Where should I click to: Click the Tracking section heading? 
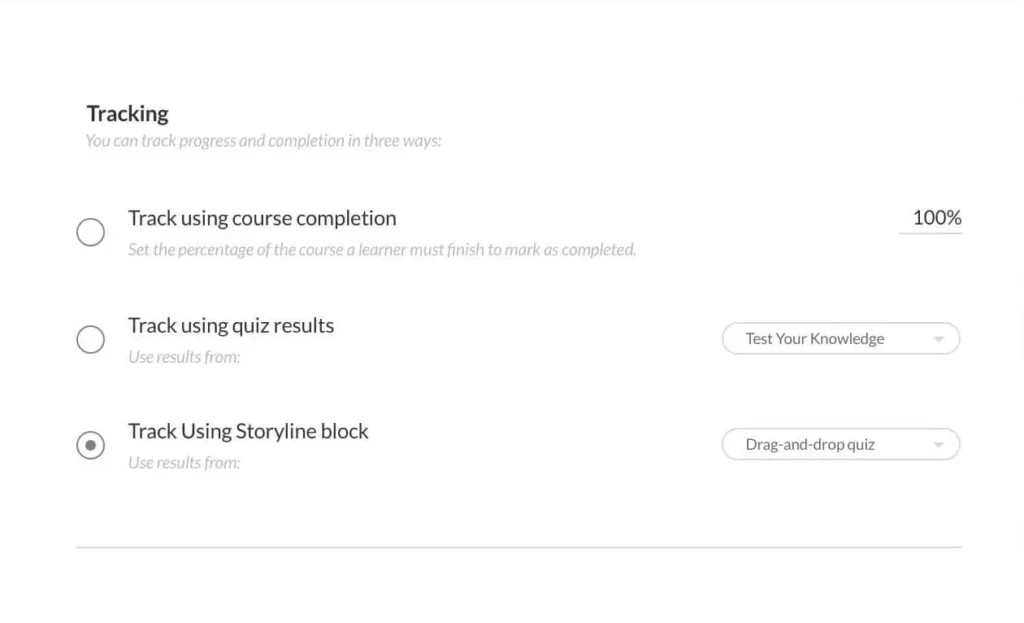point(127,113)
